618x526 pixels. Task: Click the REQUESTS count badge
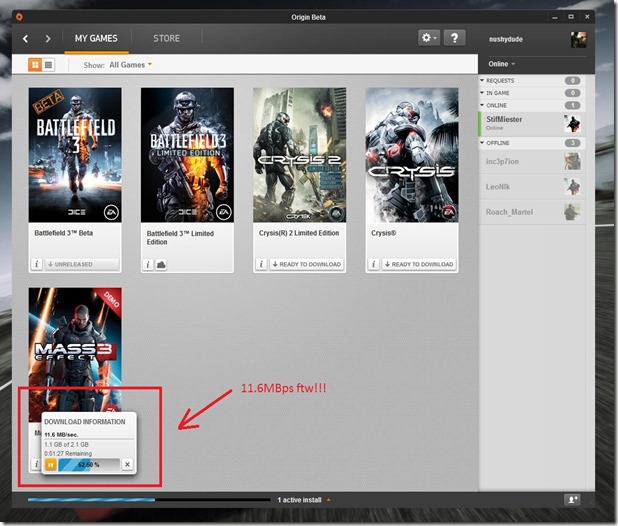tap(572, 81)
